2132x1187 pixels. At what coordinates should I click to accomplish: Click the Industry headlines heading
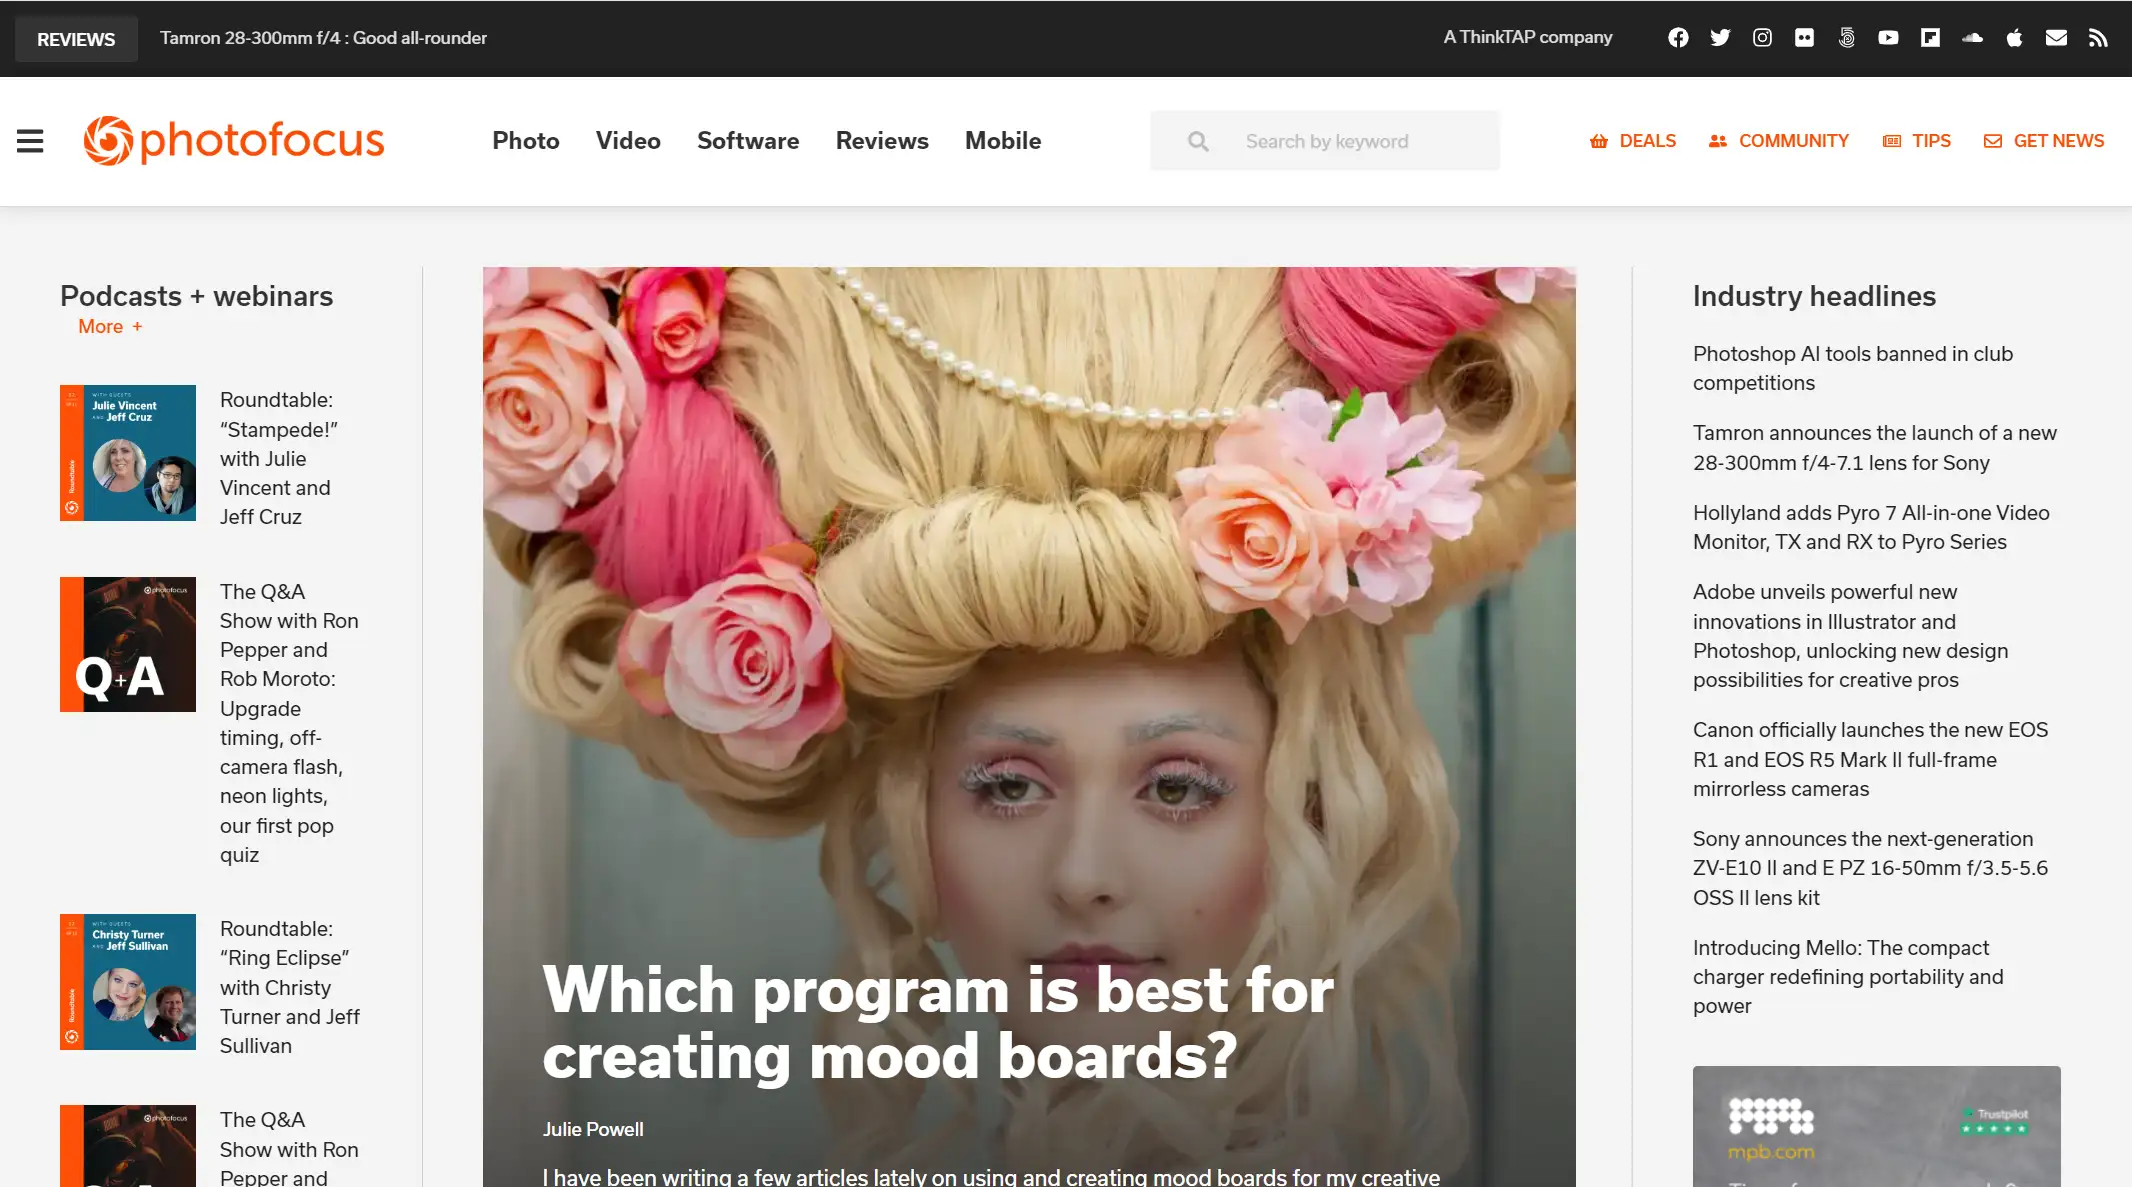click(x=1814, y=296)
